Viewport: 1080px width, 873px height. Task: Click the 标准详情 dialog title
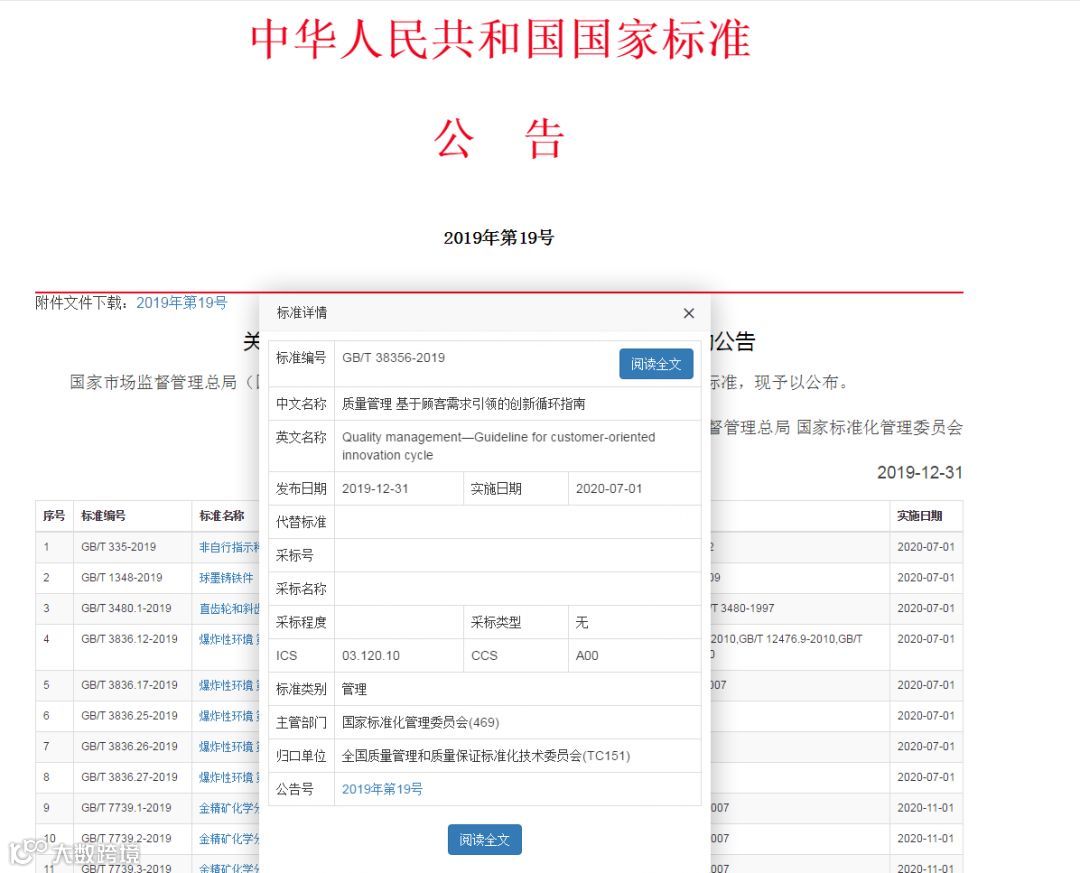[302, 313]
